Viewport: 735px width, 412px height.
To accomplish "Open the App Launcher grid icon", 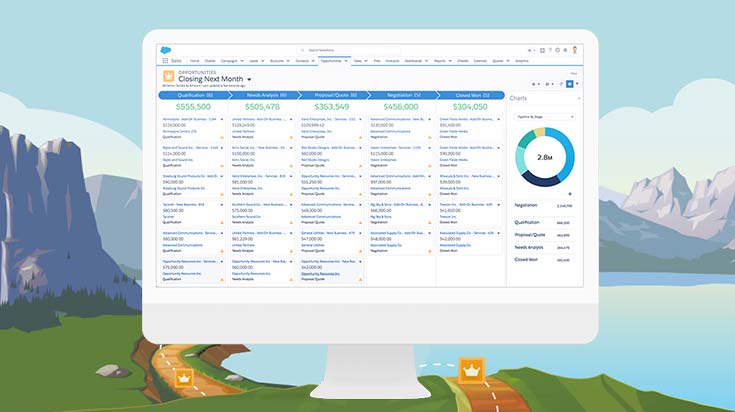I will click(163, 61).
